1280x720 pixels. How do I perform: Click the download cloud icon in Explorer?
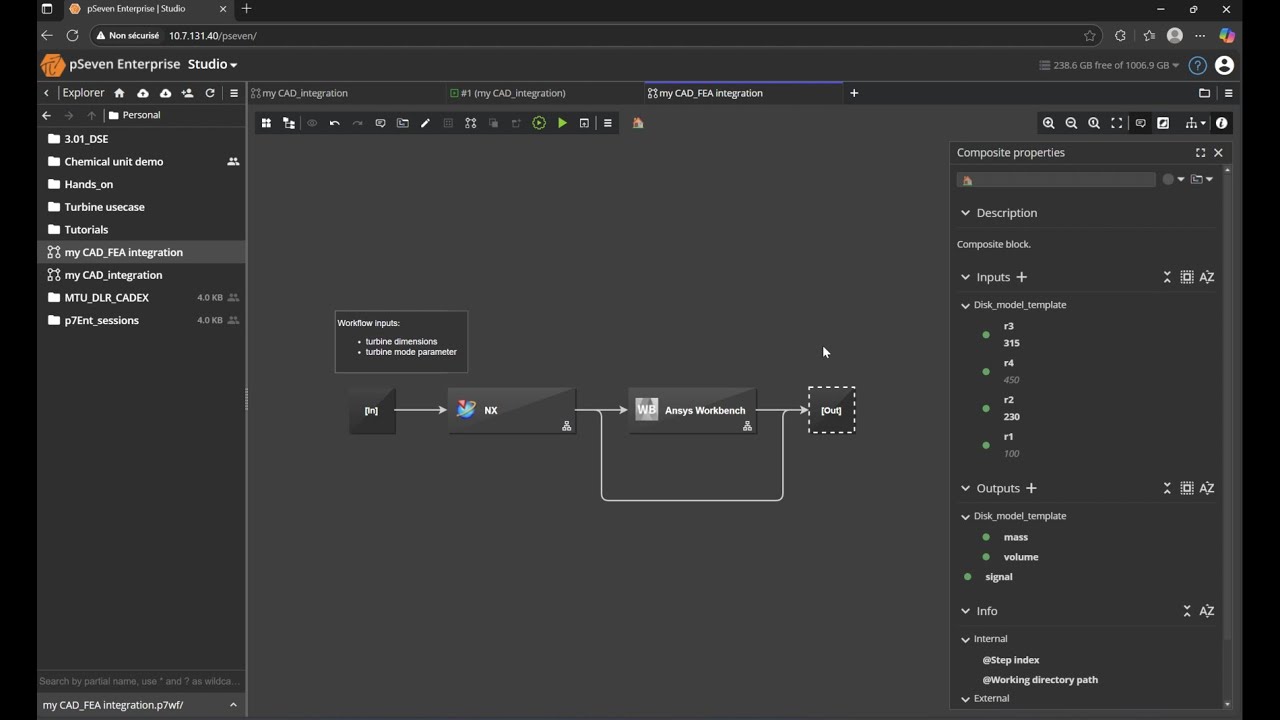pos(165,93)
